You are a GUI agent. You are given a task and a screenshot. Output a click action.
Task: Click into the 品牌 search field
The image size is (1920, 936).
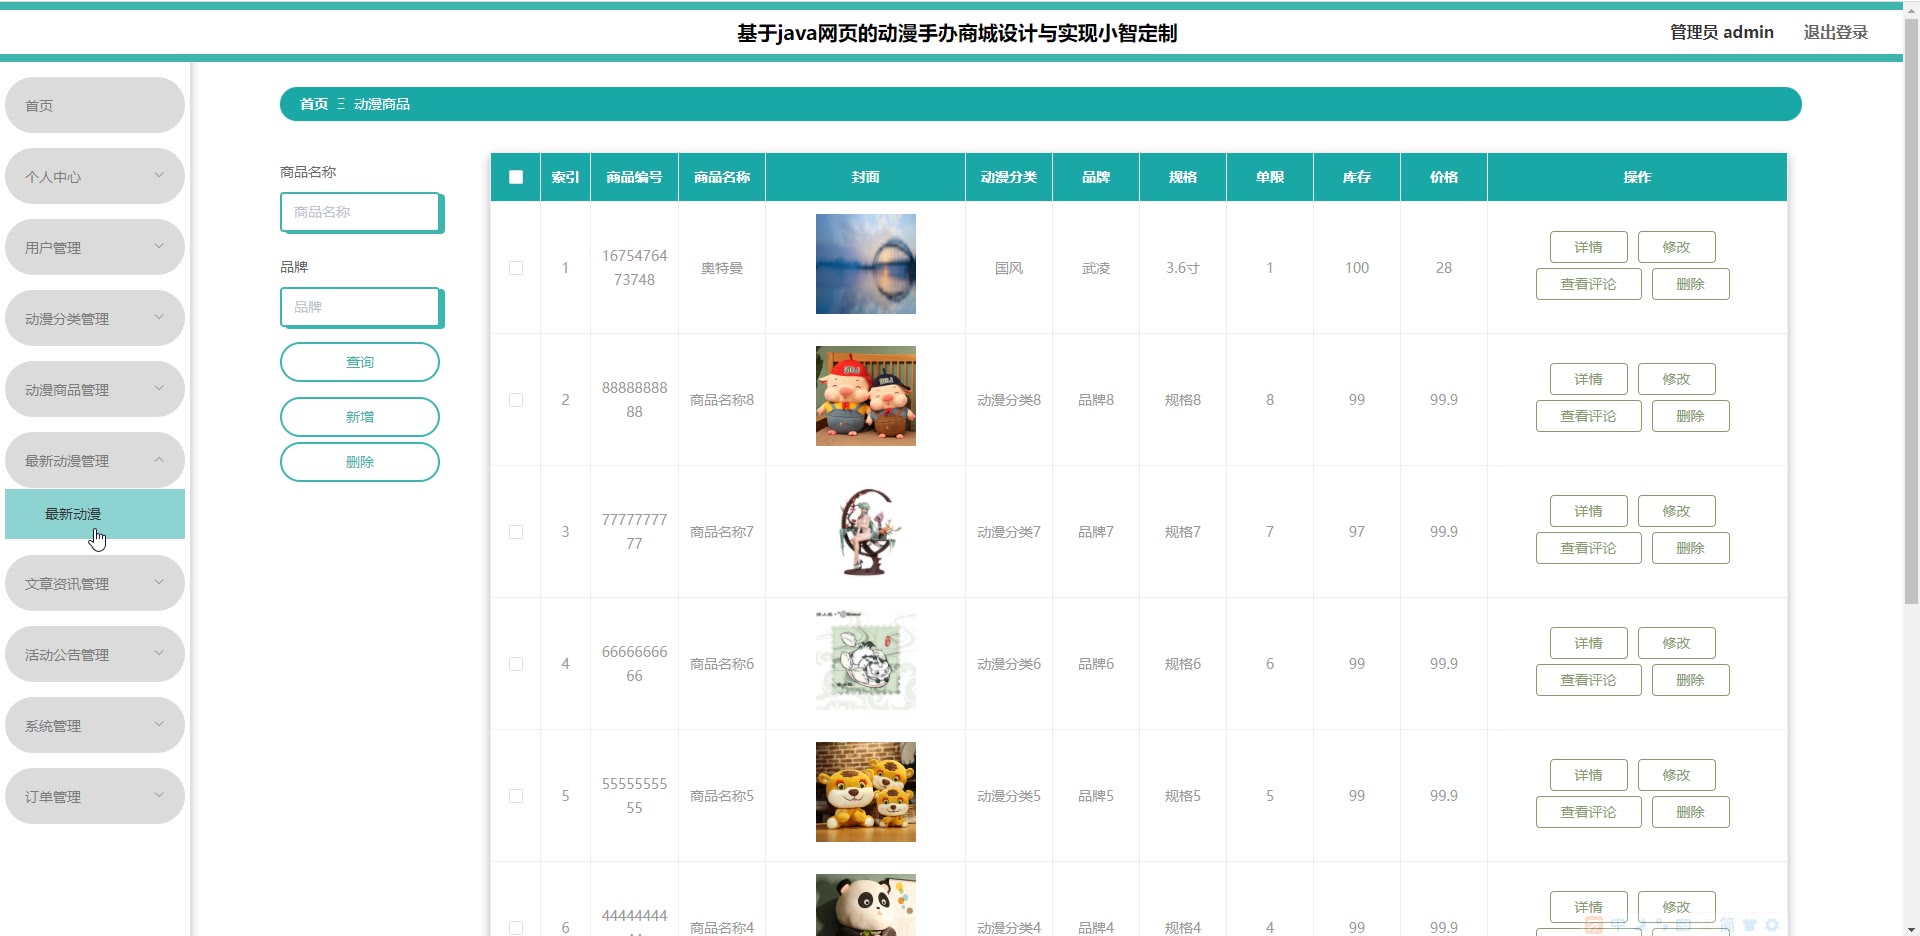pyautogui.click(x=361, y=307)
